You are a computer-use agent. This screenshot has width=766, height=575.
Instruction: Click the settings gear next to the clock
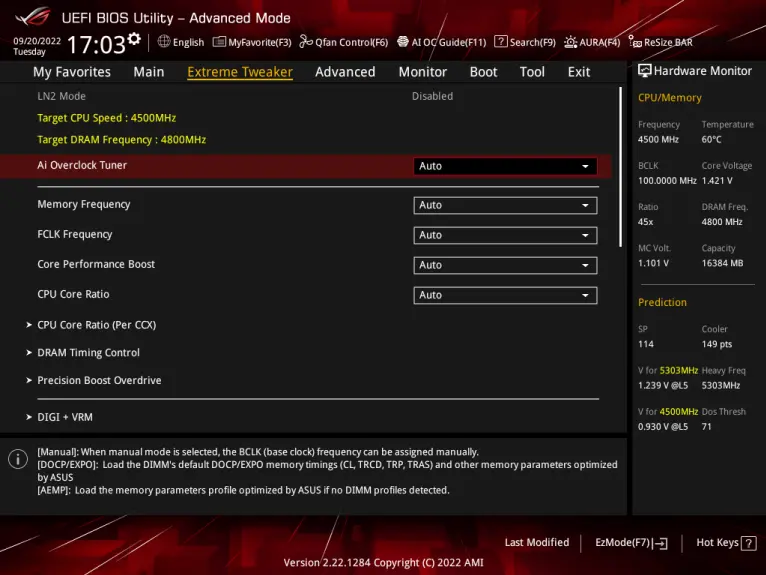click(x=134, y=40)
